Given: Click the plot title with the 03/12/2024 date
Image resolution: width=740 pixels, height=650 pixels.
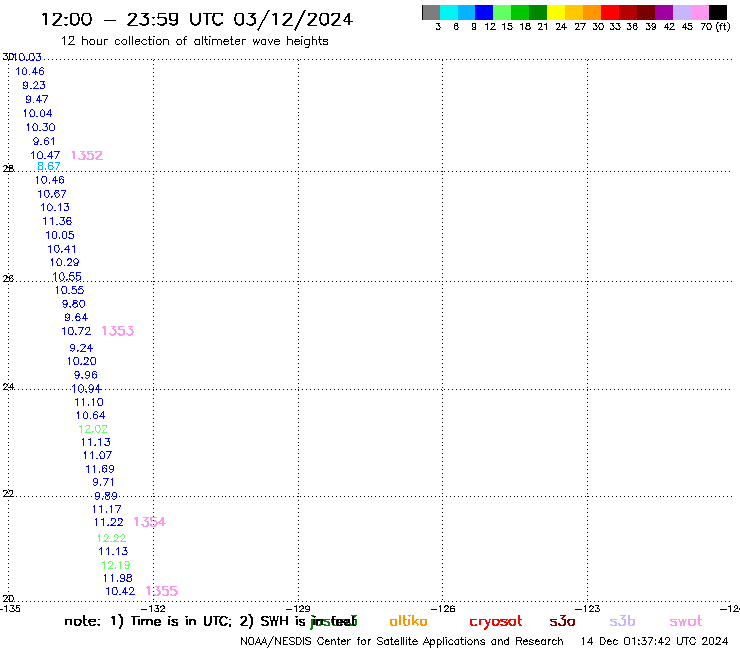Looking at the screenshot, I should pos(197,19).
